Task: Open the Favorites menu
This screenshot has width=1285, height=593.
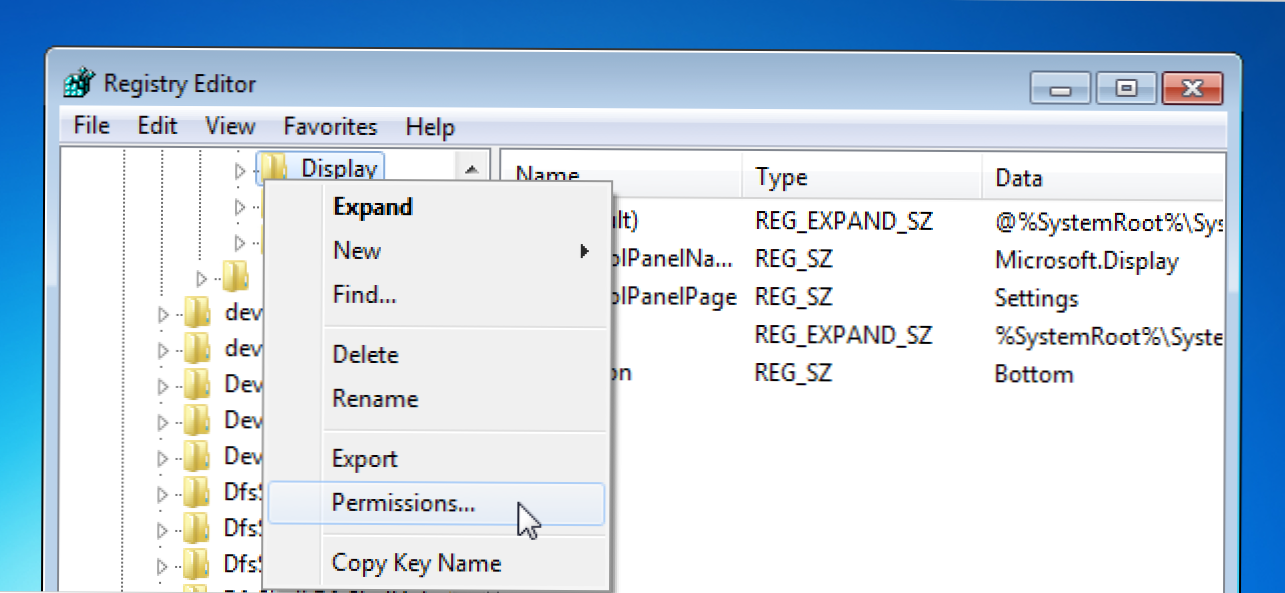Action: 330,126
